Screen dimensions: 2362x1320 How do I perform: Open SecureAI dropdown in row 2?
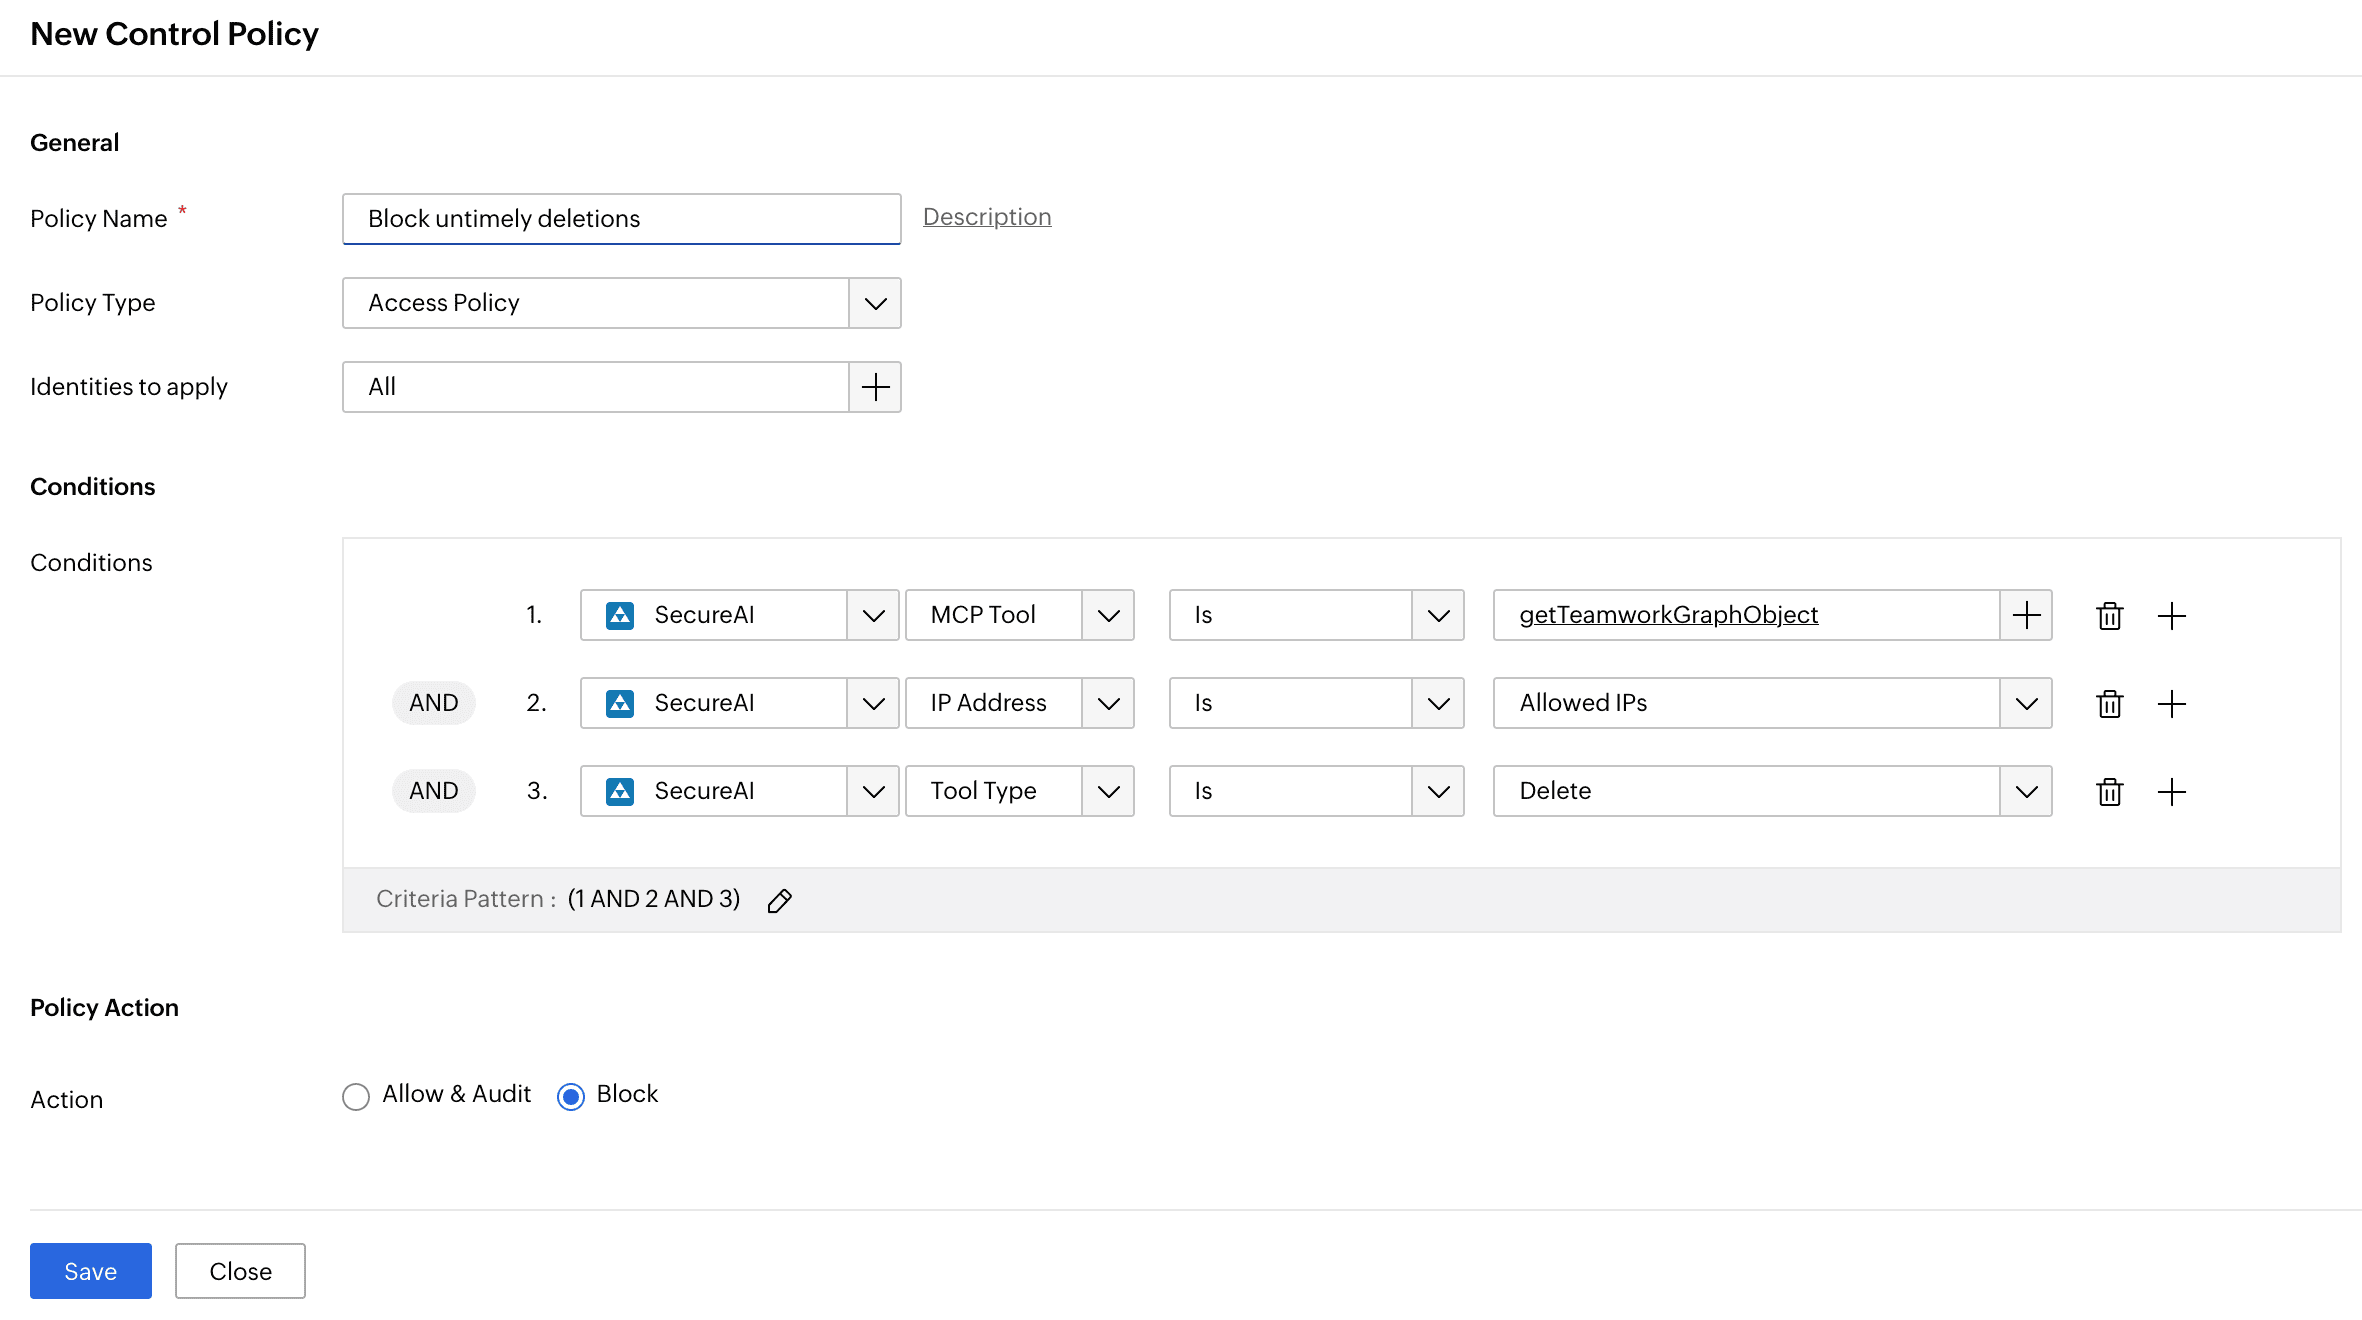873,703
